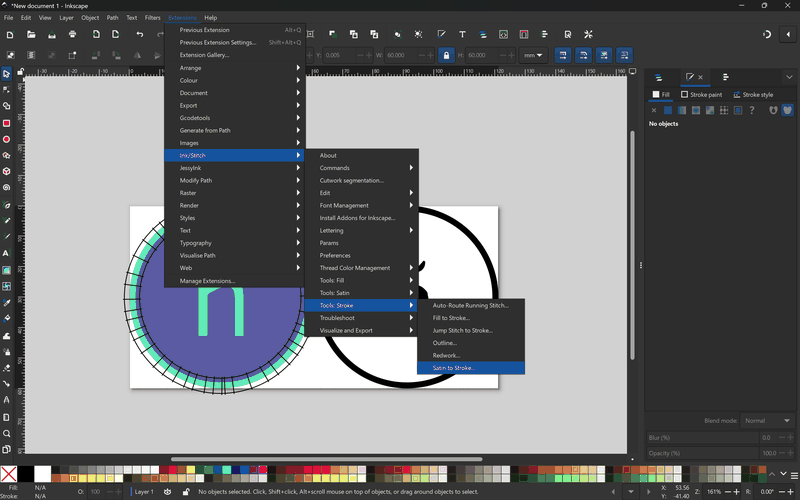Click Fill to Stroke entry
This screenshot has width=800, height=500.
(471, 318)
